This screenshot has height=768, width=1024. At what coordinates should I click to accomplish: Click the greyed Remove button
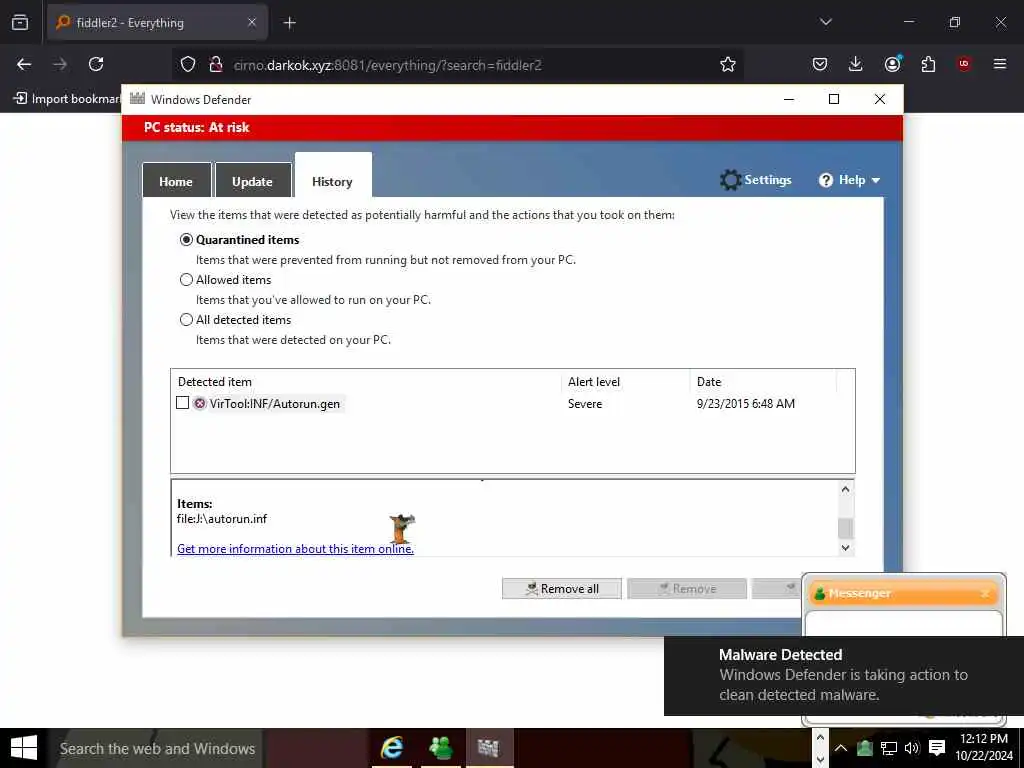click(687, 588)
